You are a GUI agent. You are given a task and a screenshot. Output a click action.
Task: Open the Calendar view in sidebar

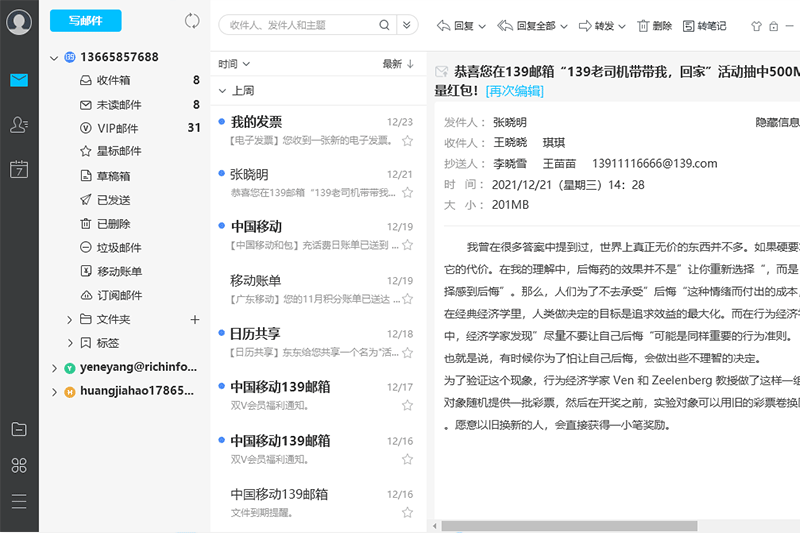18,169
